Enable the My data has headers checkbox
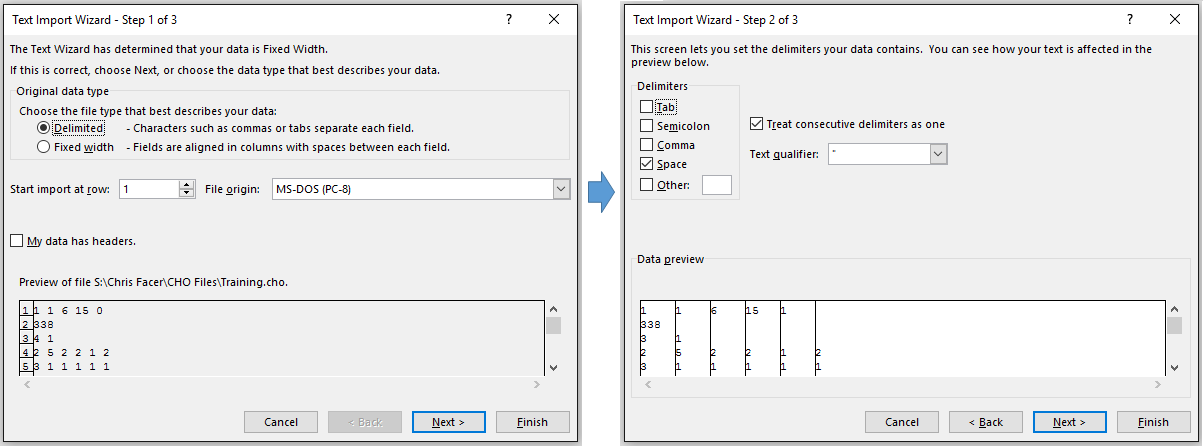The height and width of the screenshot is (446, 1203). click(x=17, y=241)
